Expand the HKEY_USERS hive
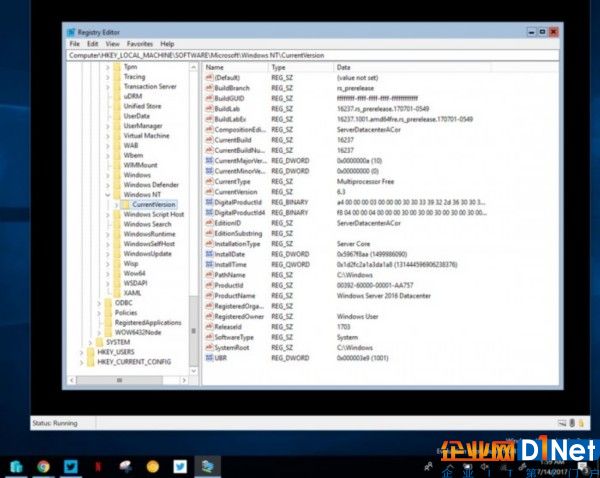Image resolution: width=600 pixels, height=478 pixels. (x=82, y=352)
